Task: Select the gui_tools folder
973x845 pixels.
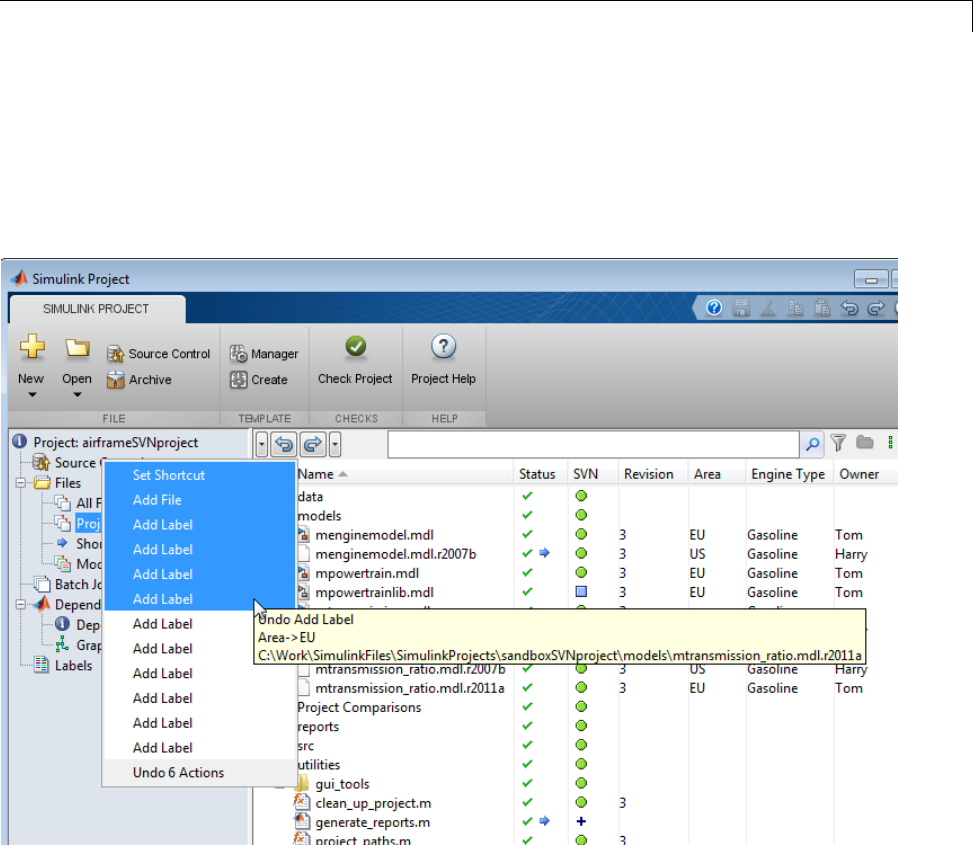Action: point(342,784)
